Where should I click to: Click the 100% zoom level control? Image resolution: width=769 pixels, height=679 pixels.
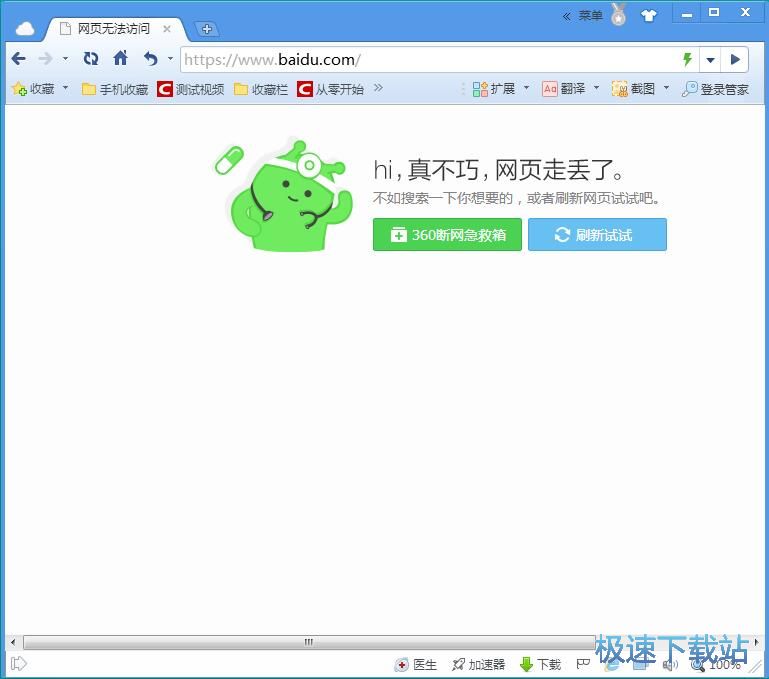[x=717, y=665]
